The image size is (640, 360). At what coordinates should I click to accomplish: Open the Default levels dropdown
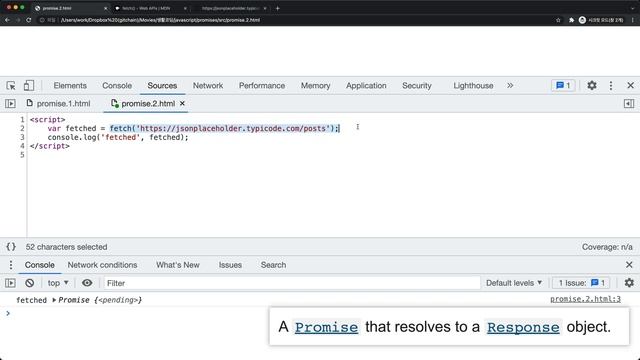514,283
